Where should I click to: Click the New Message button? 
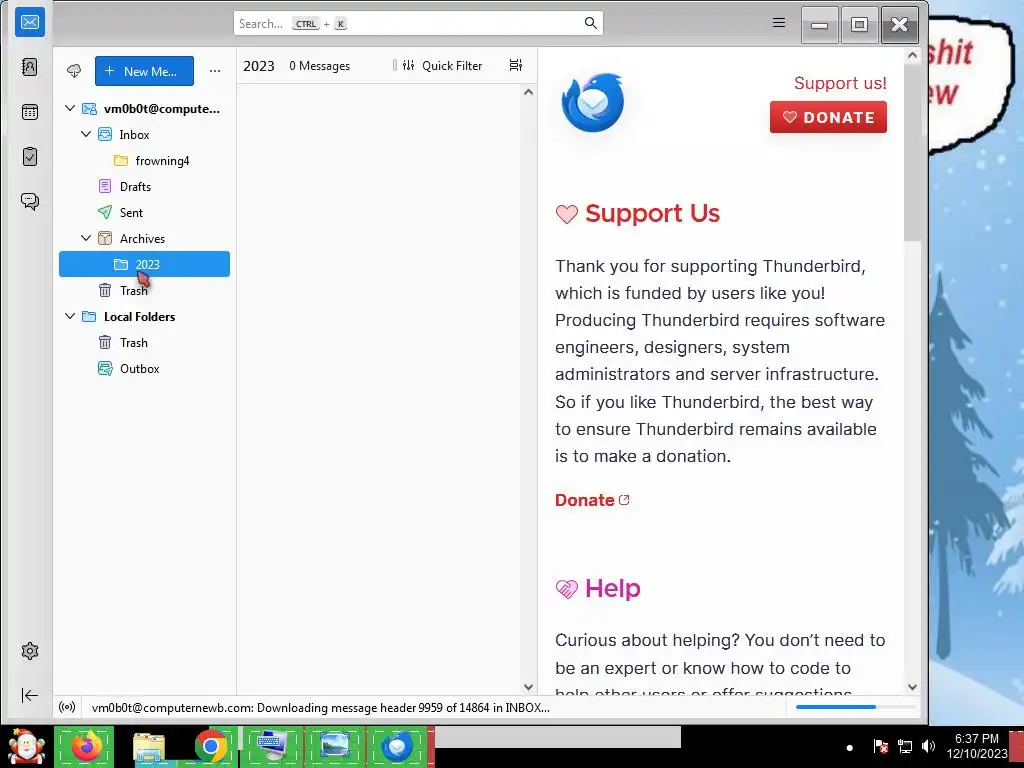click(144, 71)
